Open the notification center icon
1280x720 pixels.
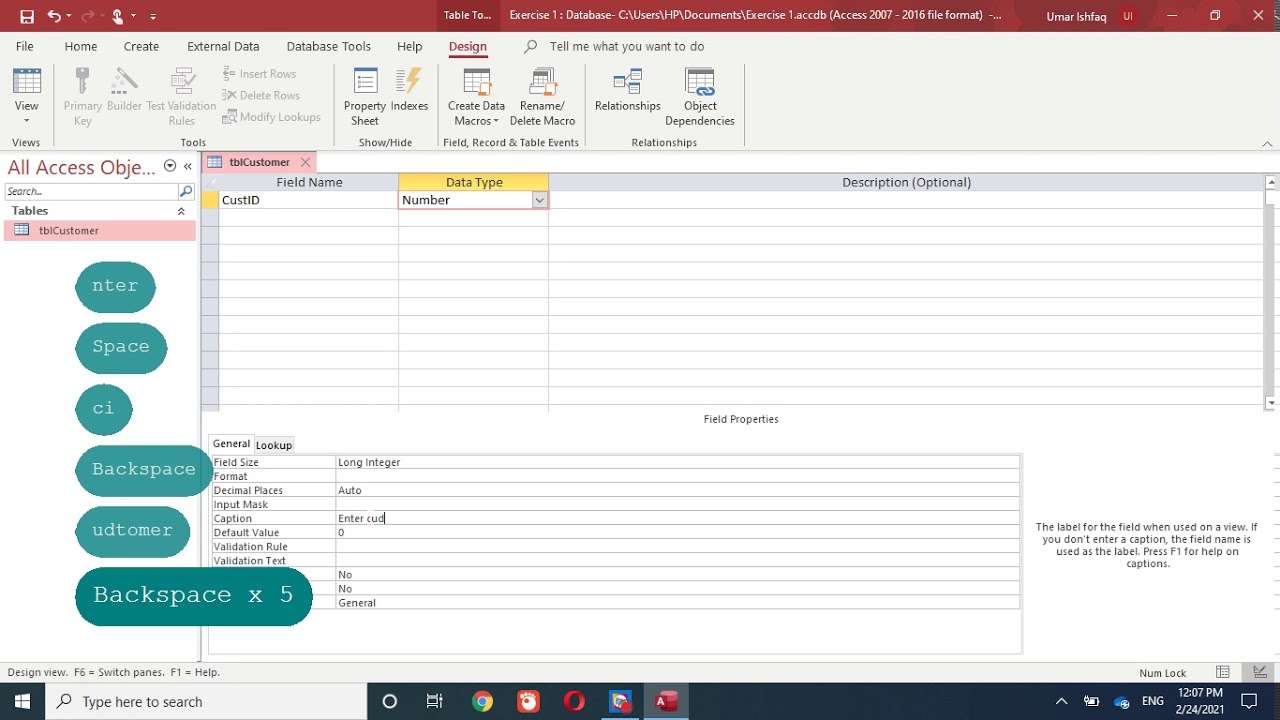click(x=1248, y=701)
